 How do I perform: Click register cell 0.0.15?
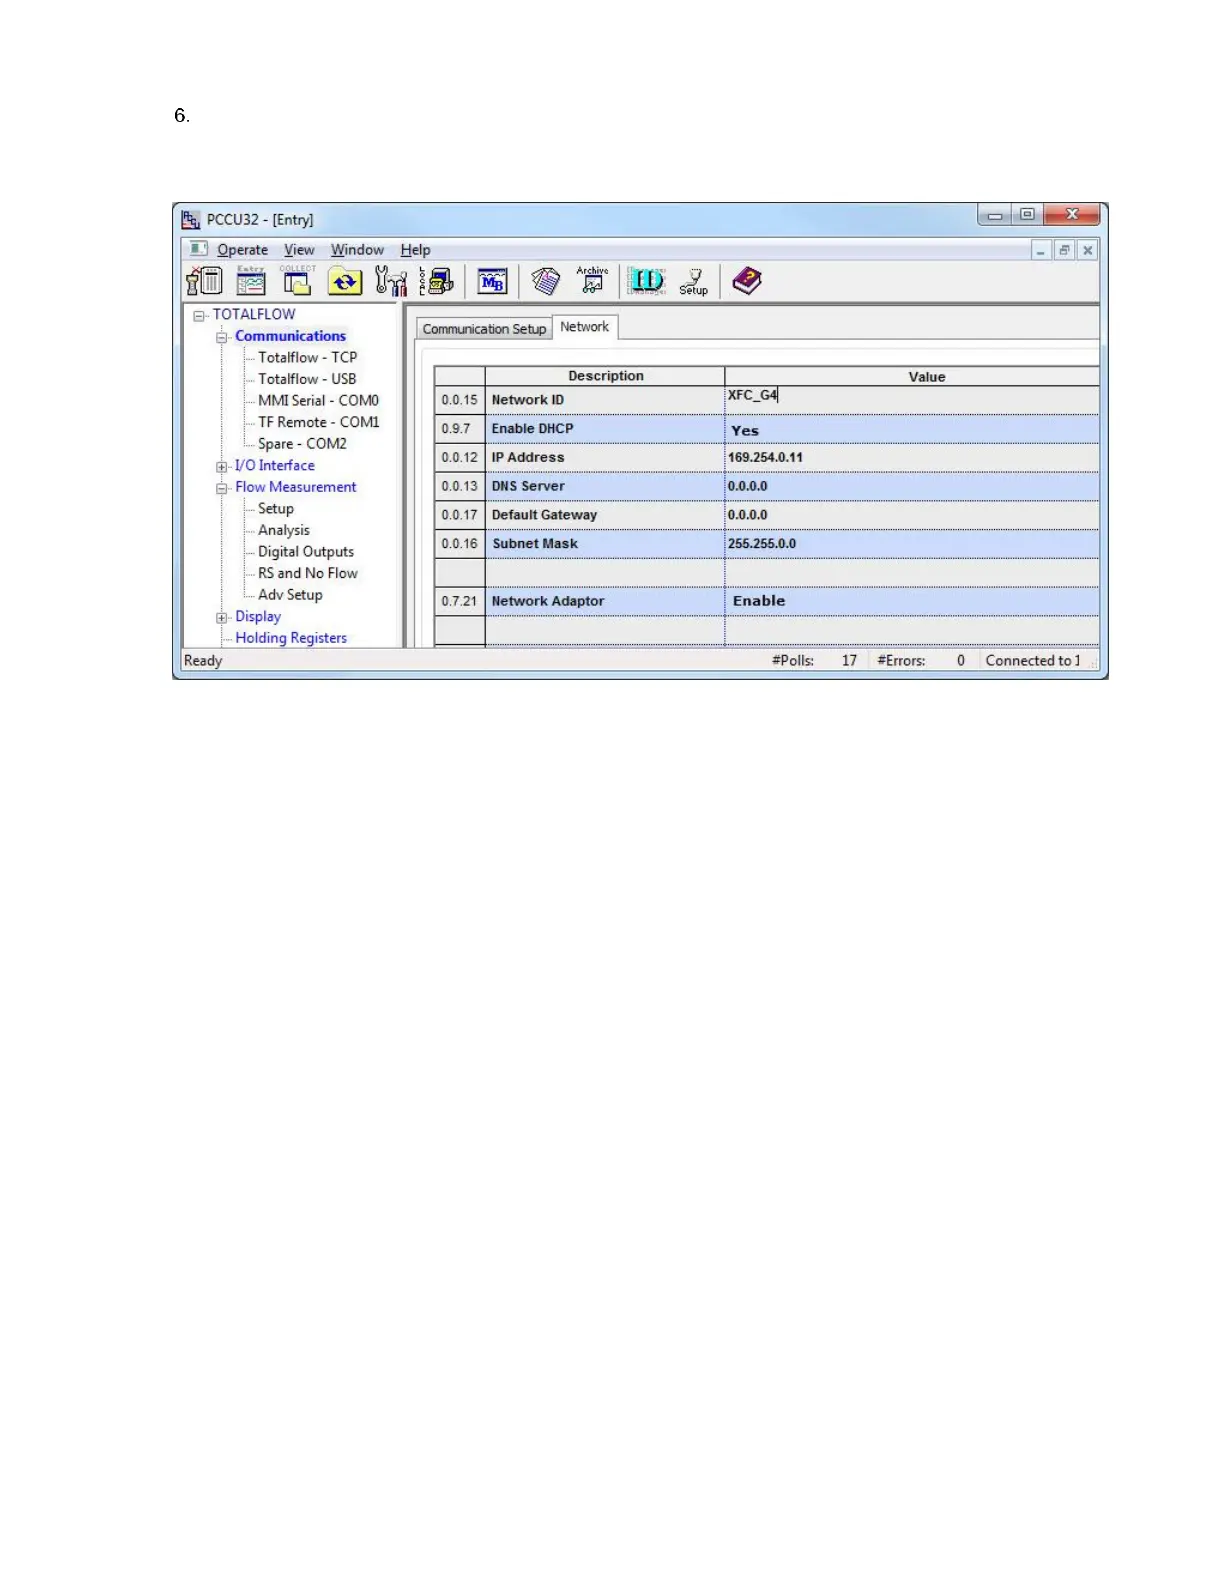[x=460, y=400]
